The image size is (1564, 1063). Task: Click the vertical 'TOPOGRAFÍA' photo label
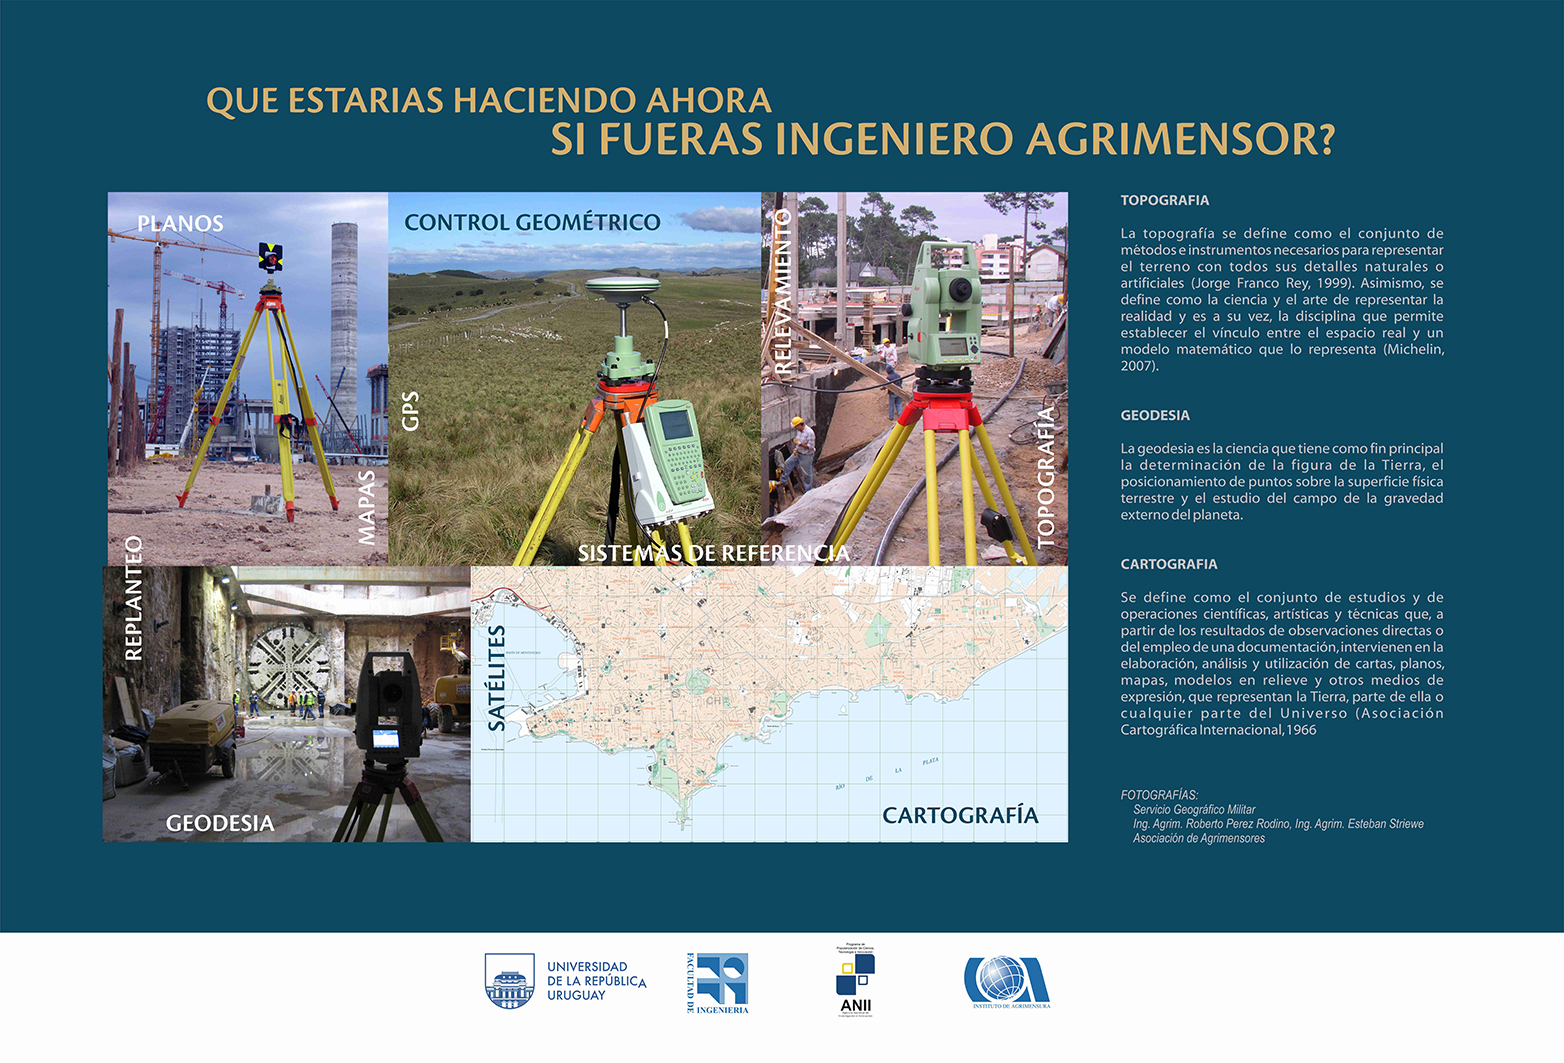(1046, 477)
